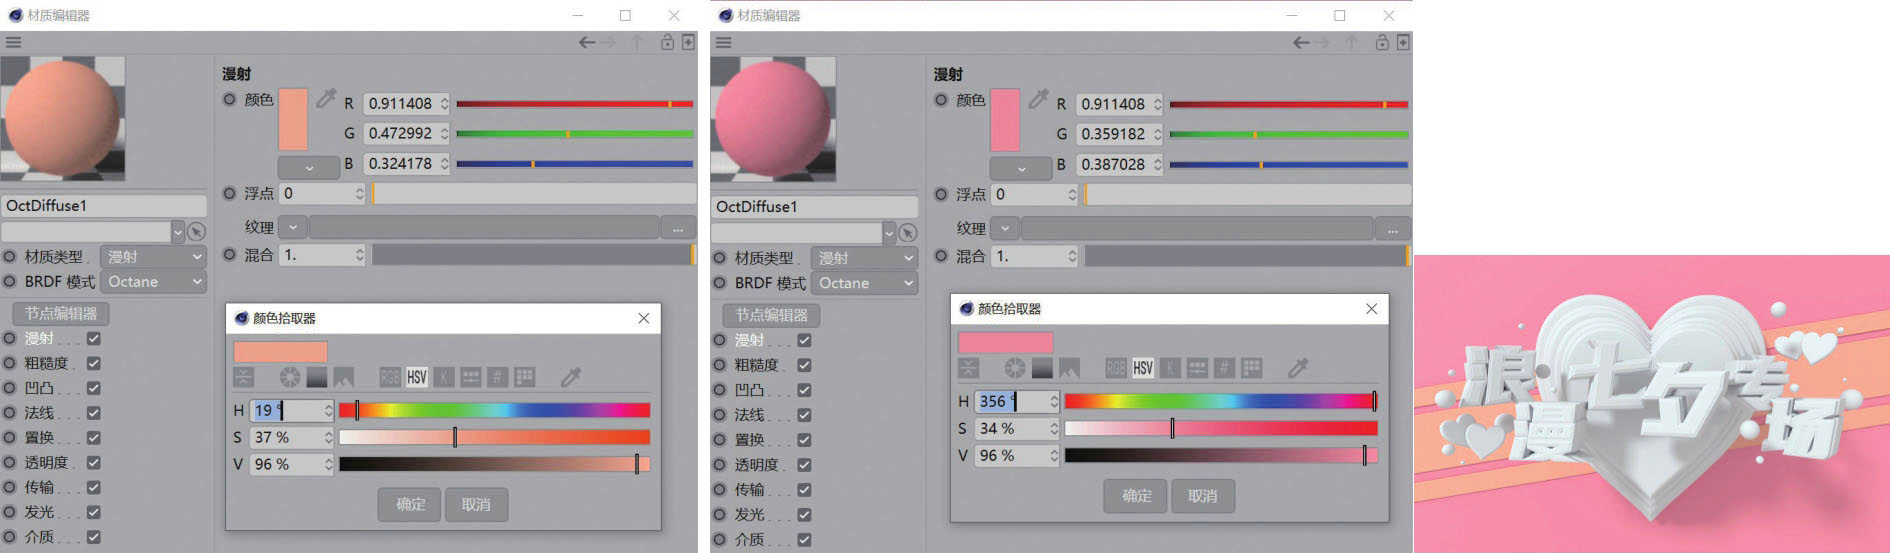This screenshot has height=553, width=1890.
Task: Select the 漫射 channel in the left editor list
Action: pos(40,338)
